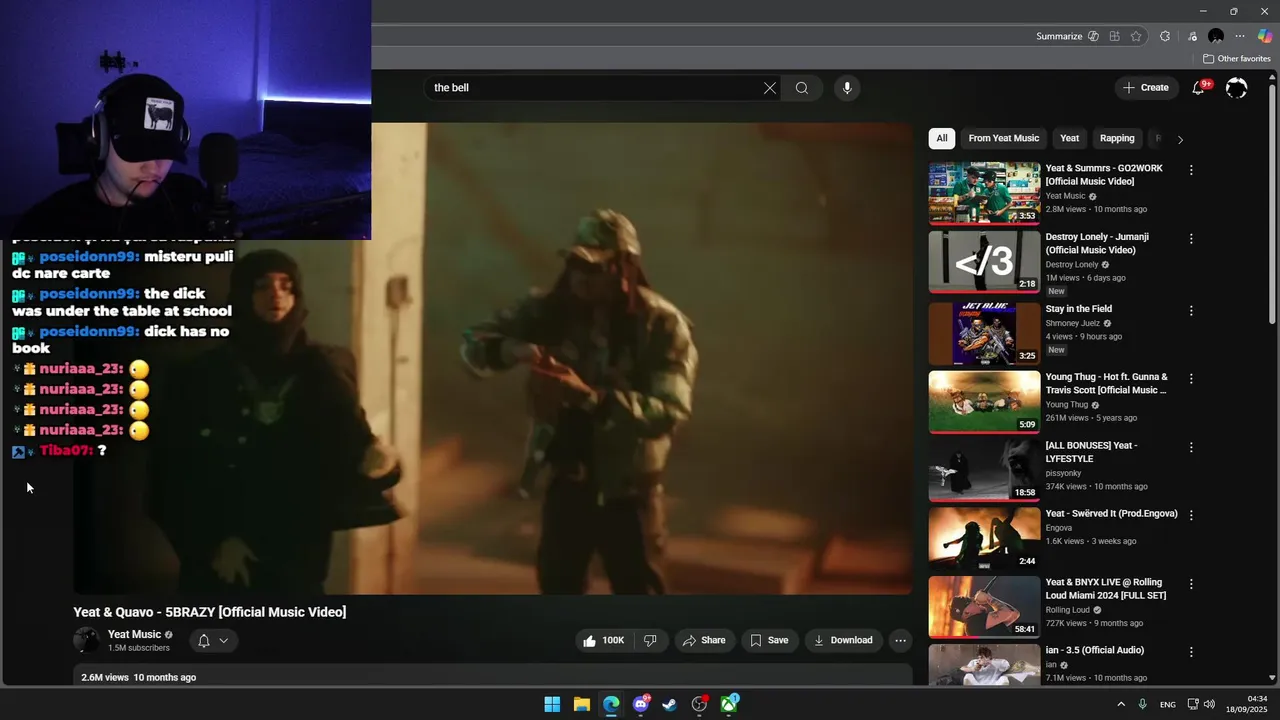Dislike the video with thumbs down
Image resolution: width=1280 pixels, height=720 pixels.
point(650,640)
